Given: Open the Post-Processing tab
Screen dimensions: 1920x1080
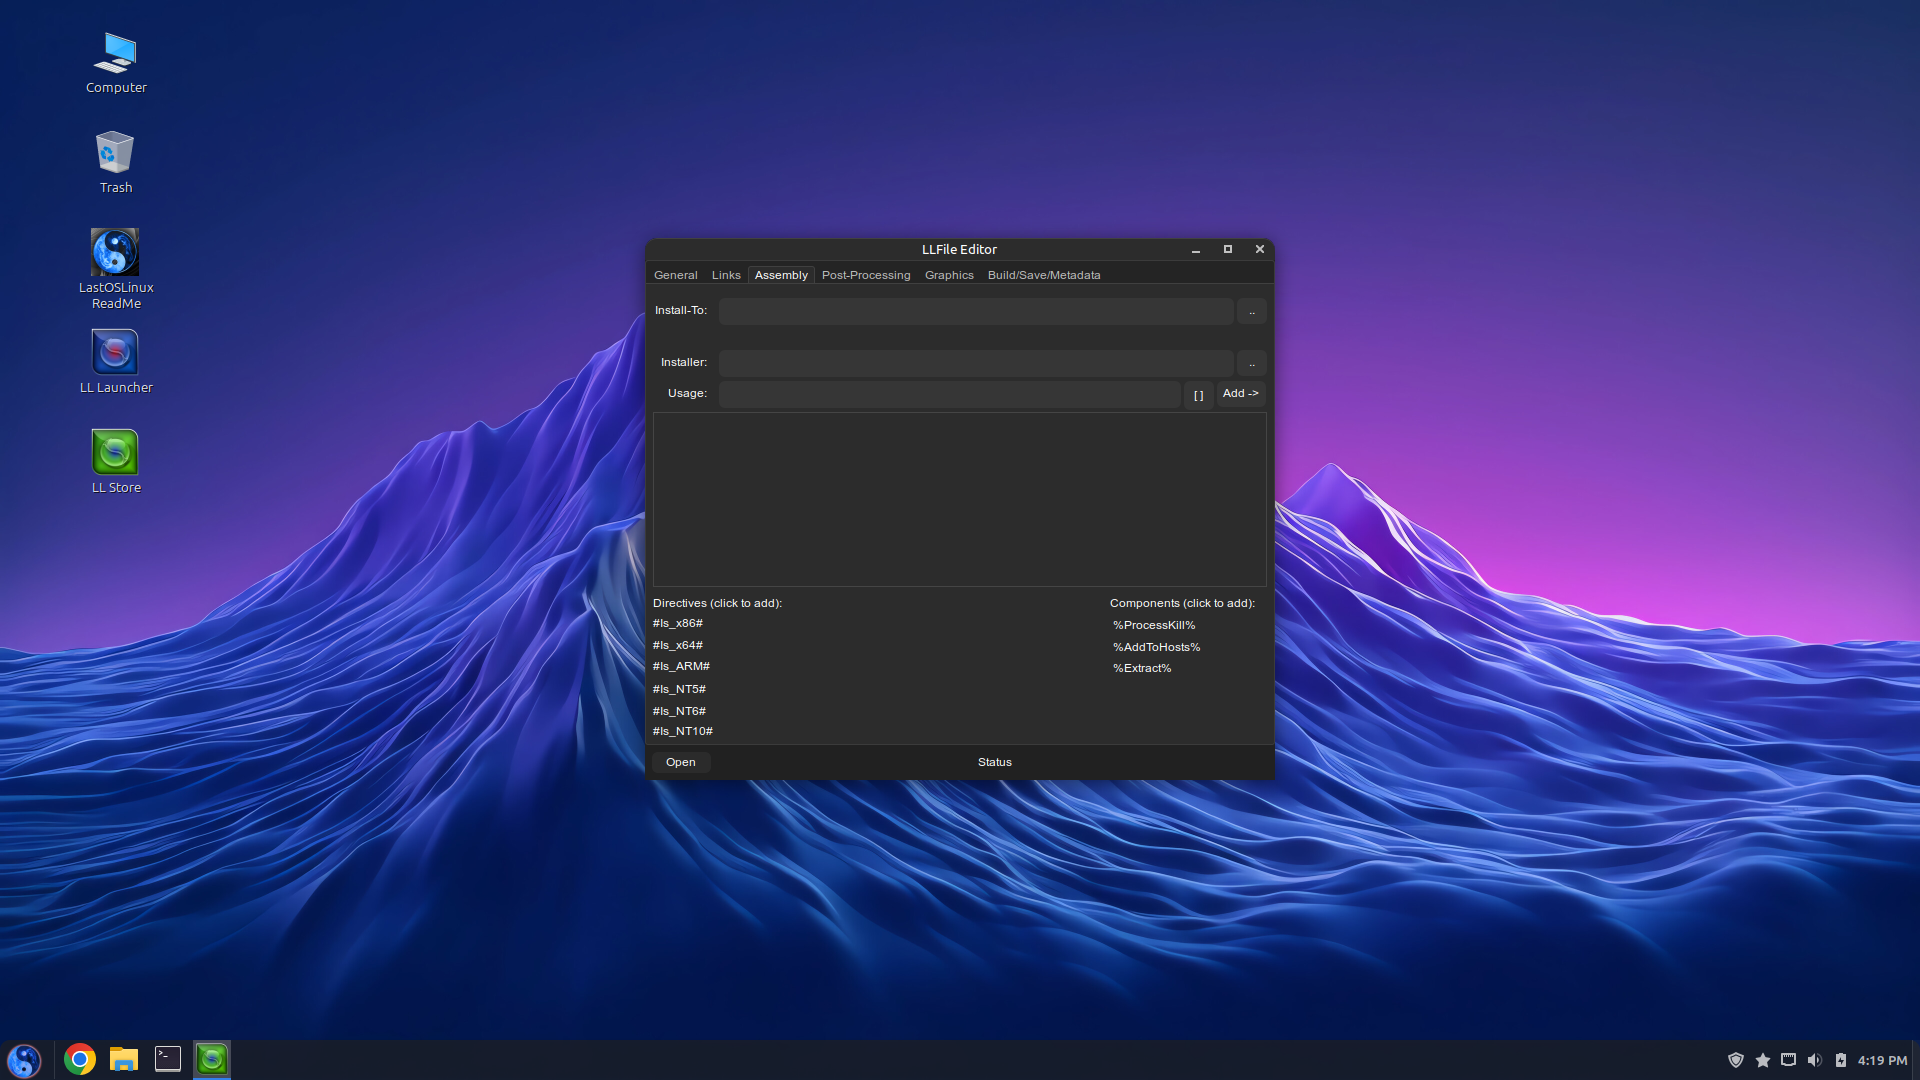Looking at the screenshot, I should tap(866, 275).
